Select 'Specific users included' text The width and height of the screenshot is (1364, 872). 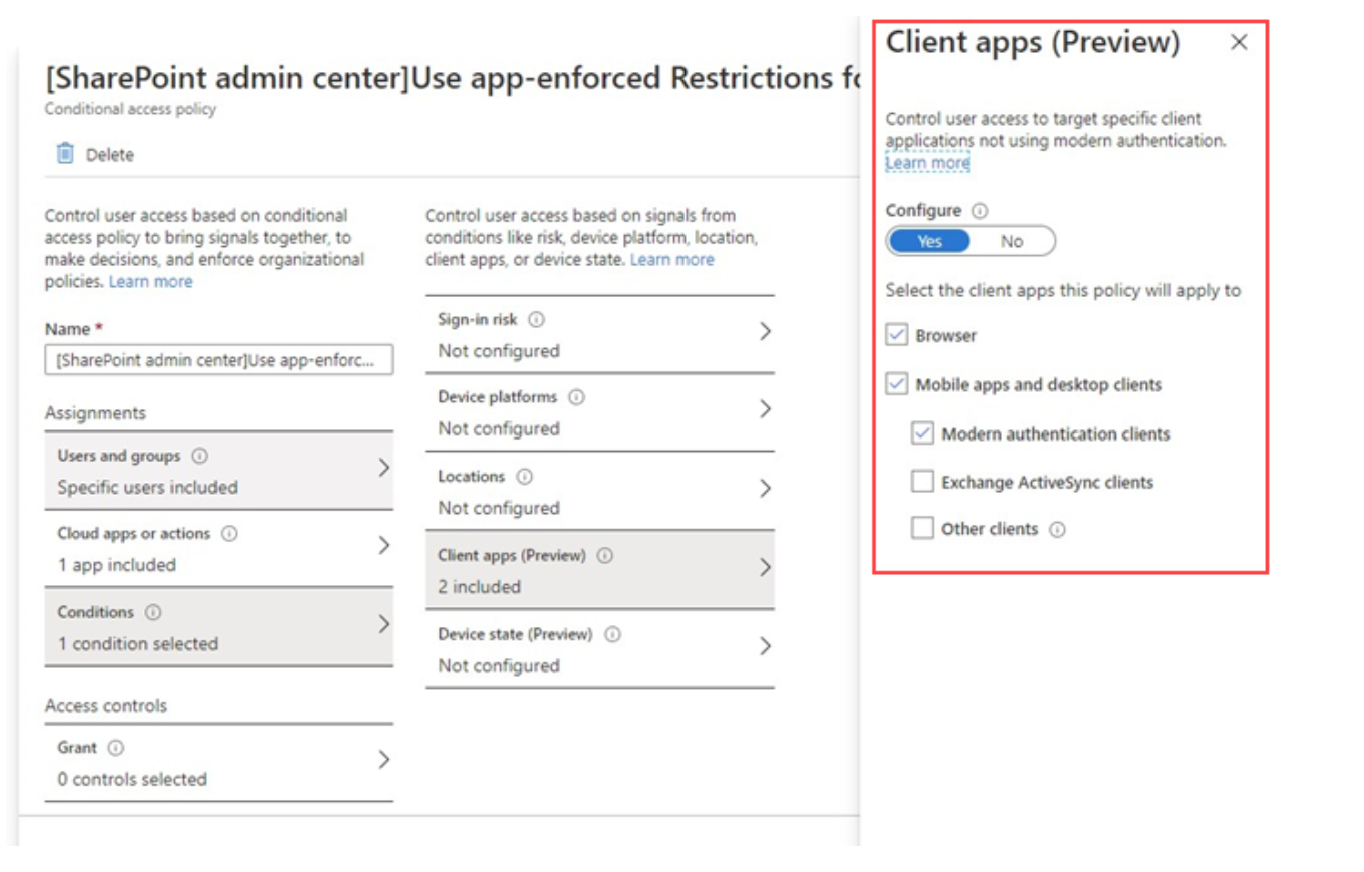[x=147, y=488]
